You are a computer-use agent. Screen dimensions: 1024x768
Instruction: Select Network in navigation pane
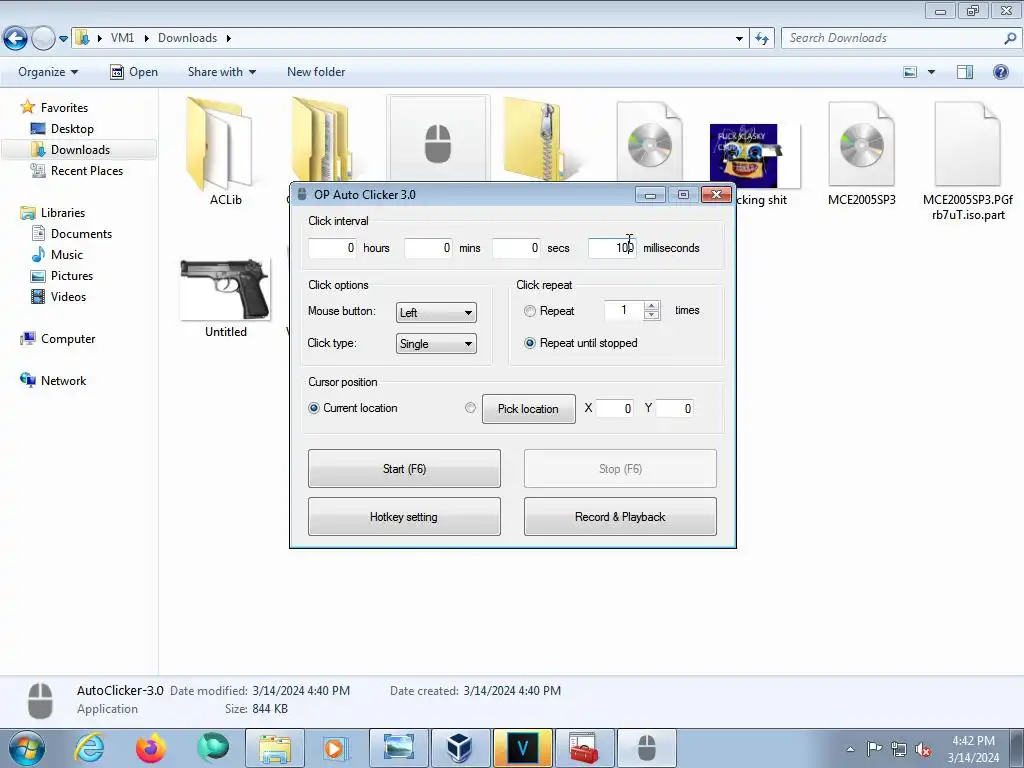click(63, 381)
